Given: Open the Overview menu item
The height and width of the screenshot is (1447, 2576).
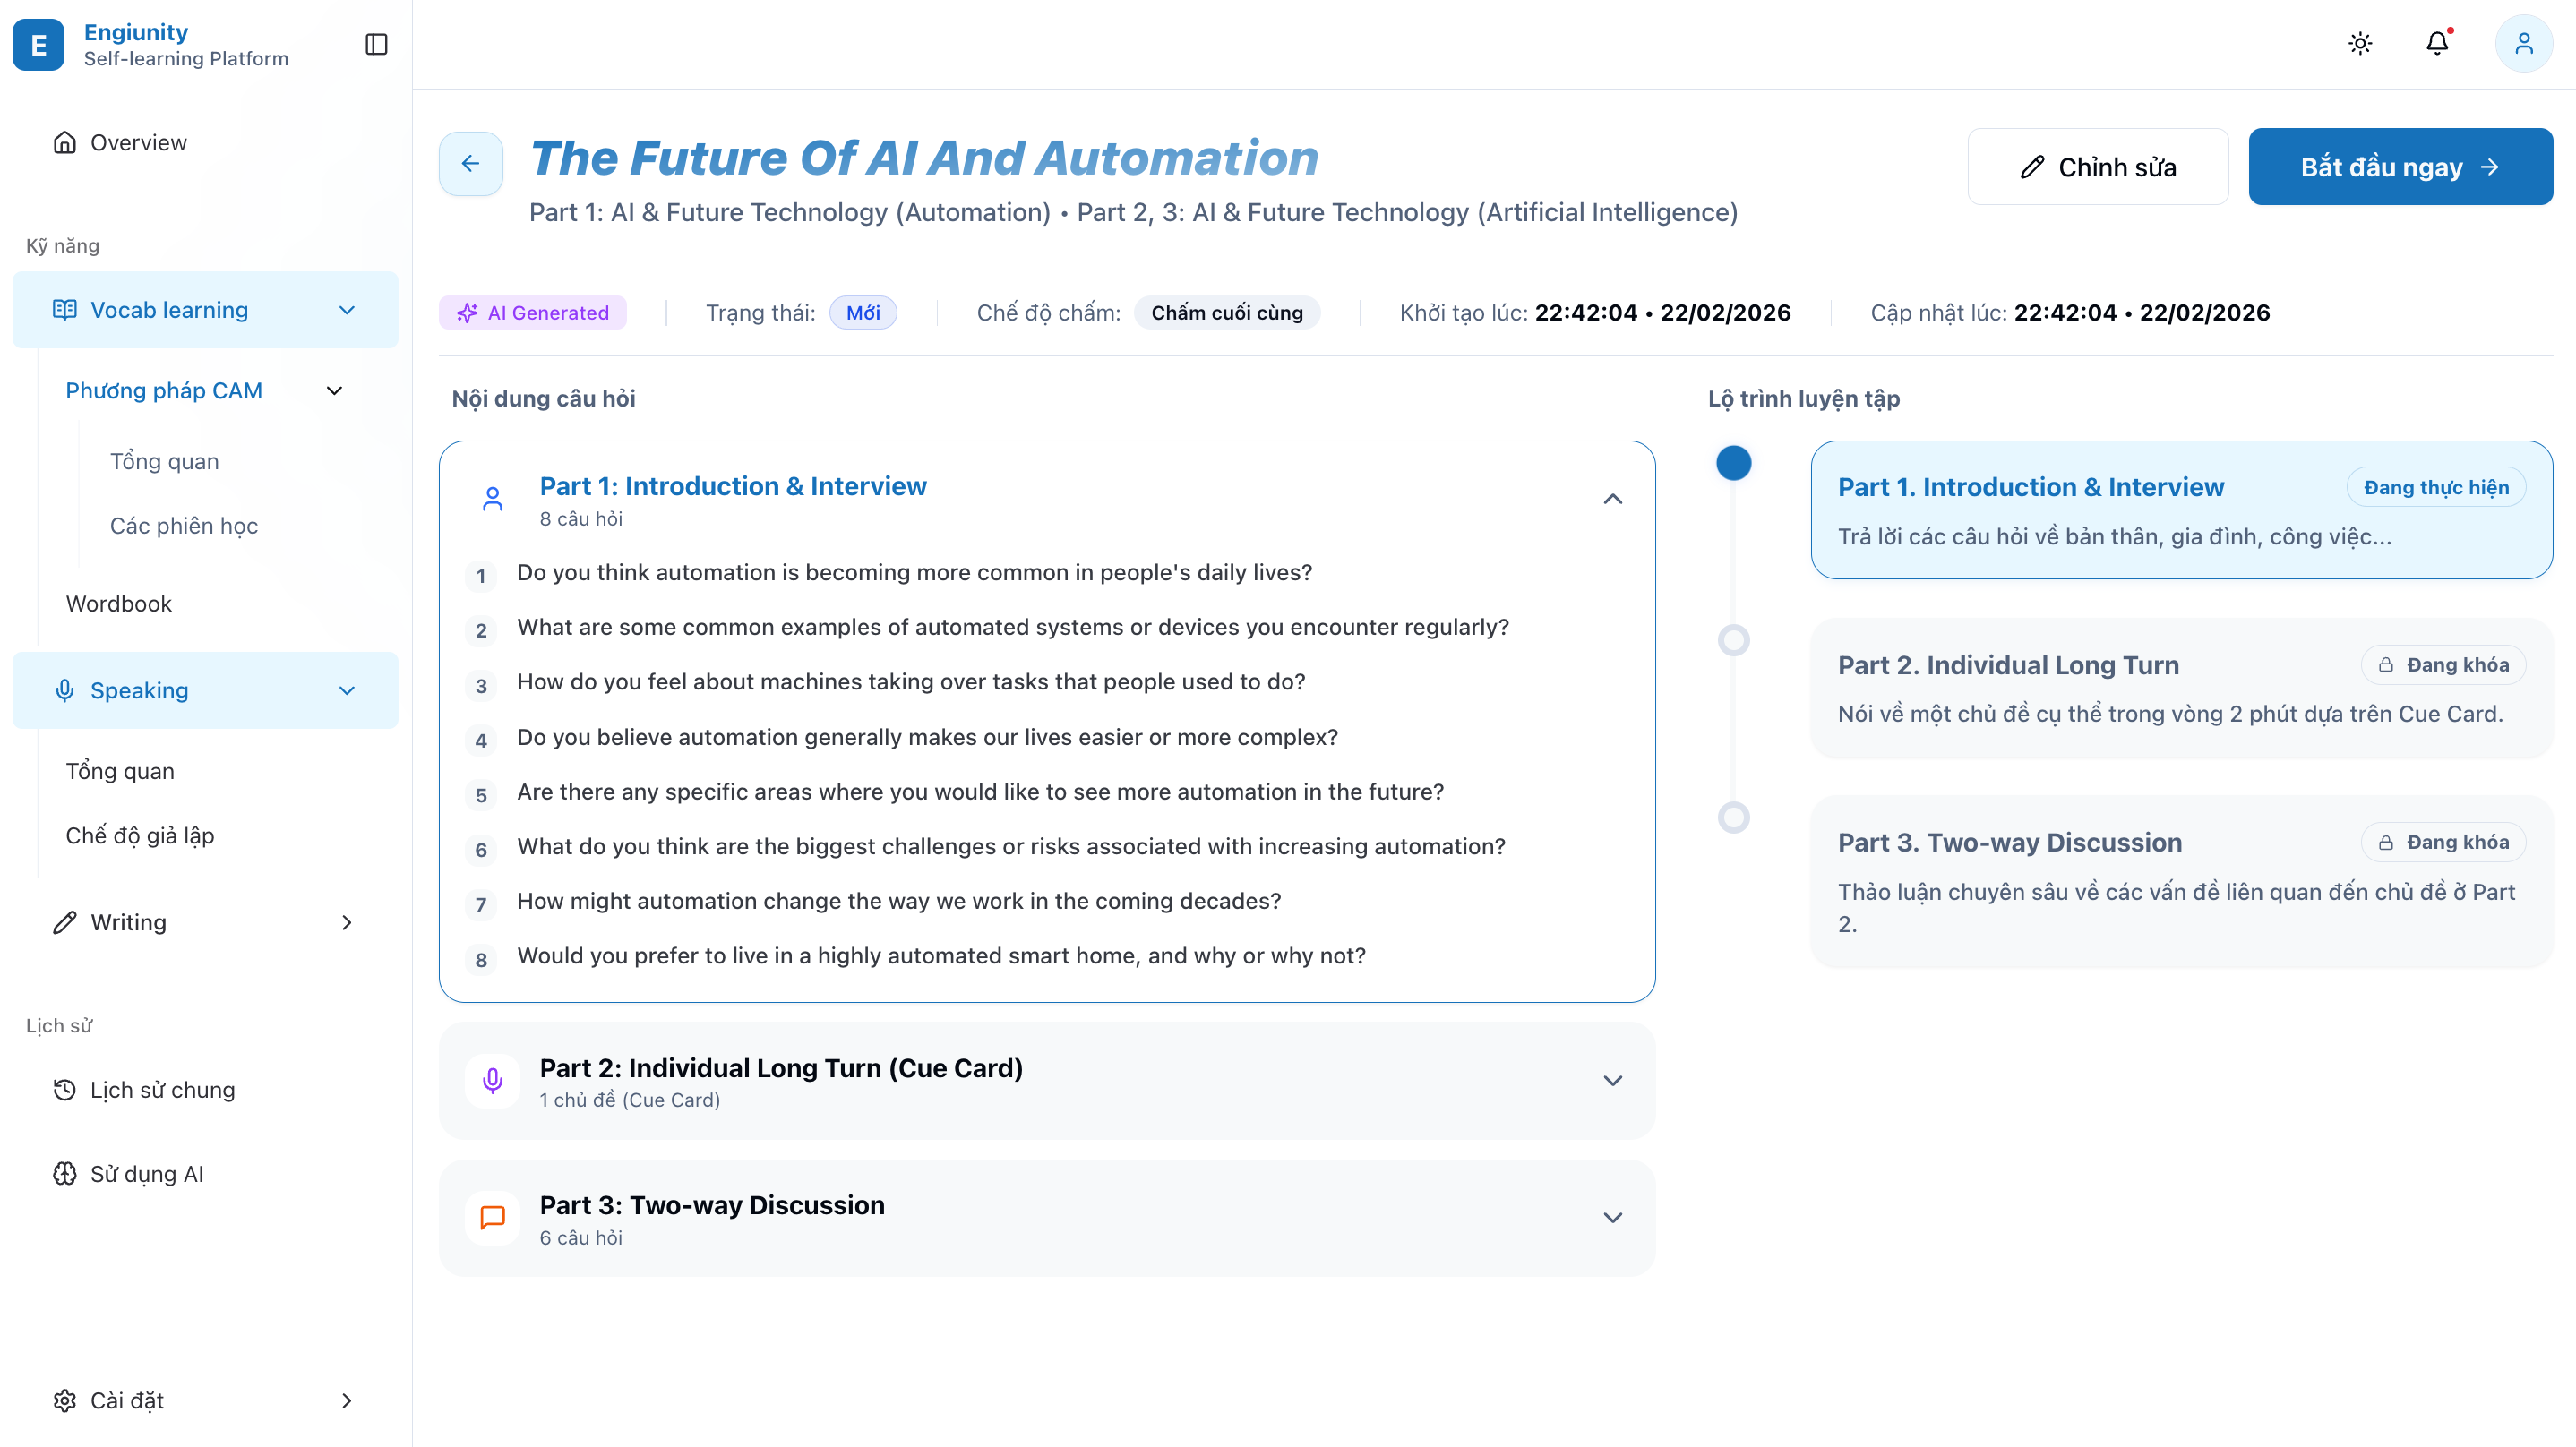Looking at the screenshot, I should [x=138, y=142].
